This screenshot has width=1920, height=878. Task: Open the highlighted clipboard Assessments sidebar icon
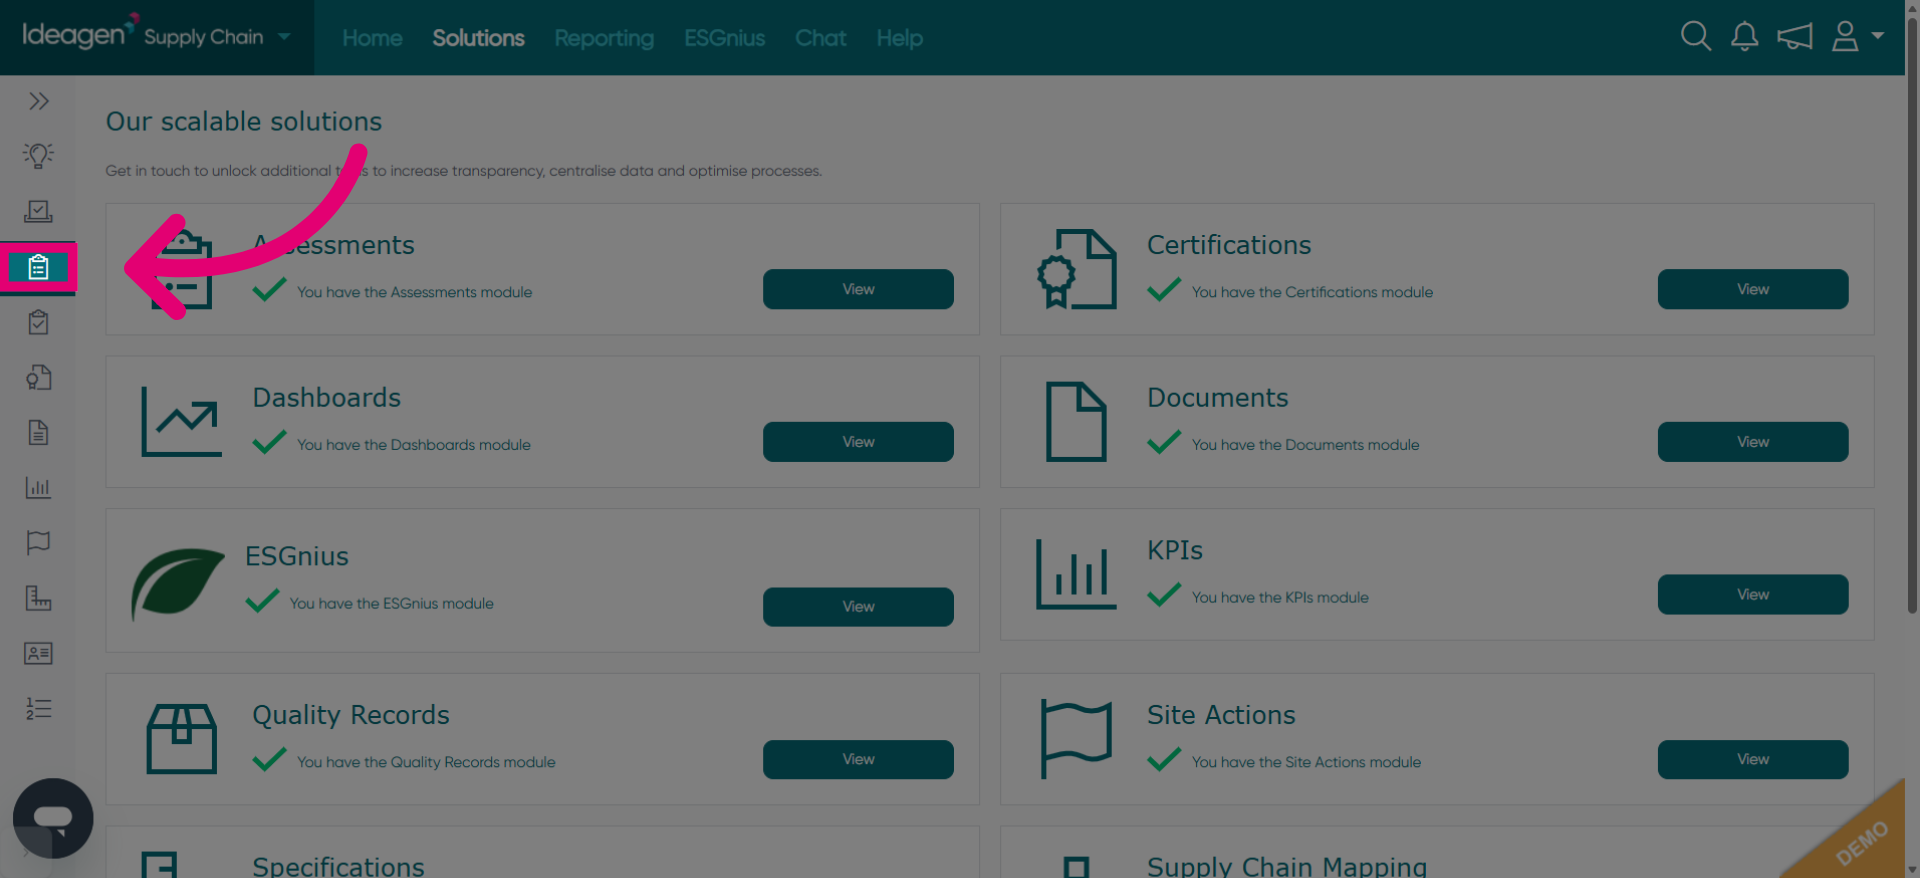pos(38,267)
